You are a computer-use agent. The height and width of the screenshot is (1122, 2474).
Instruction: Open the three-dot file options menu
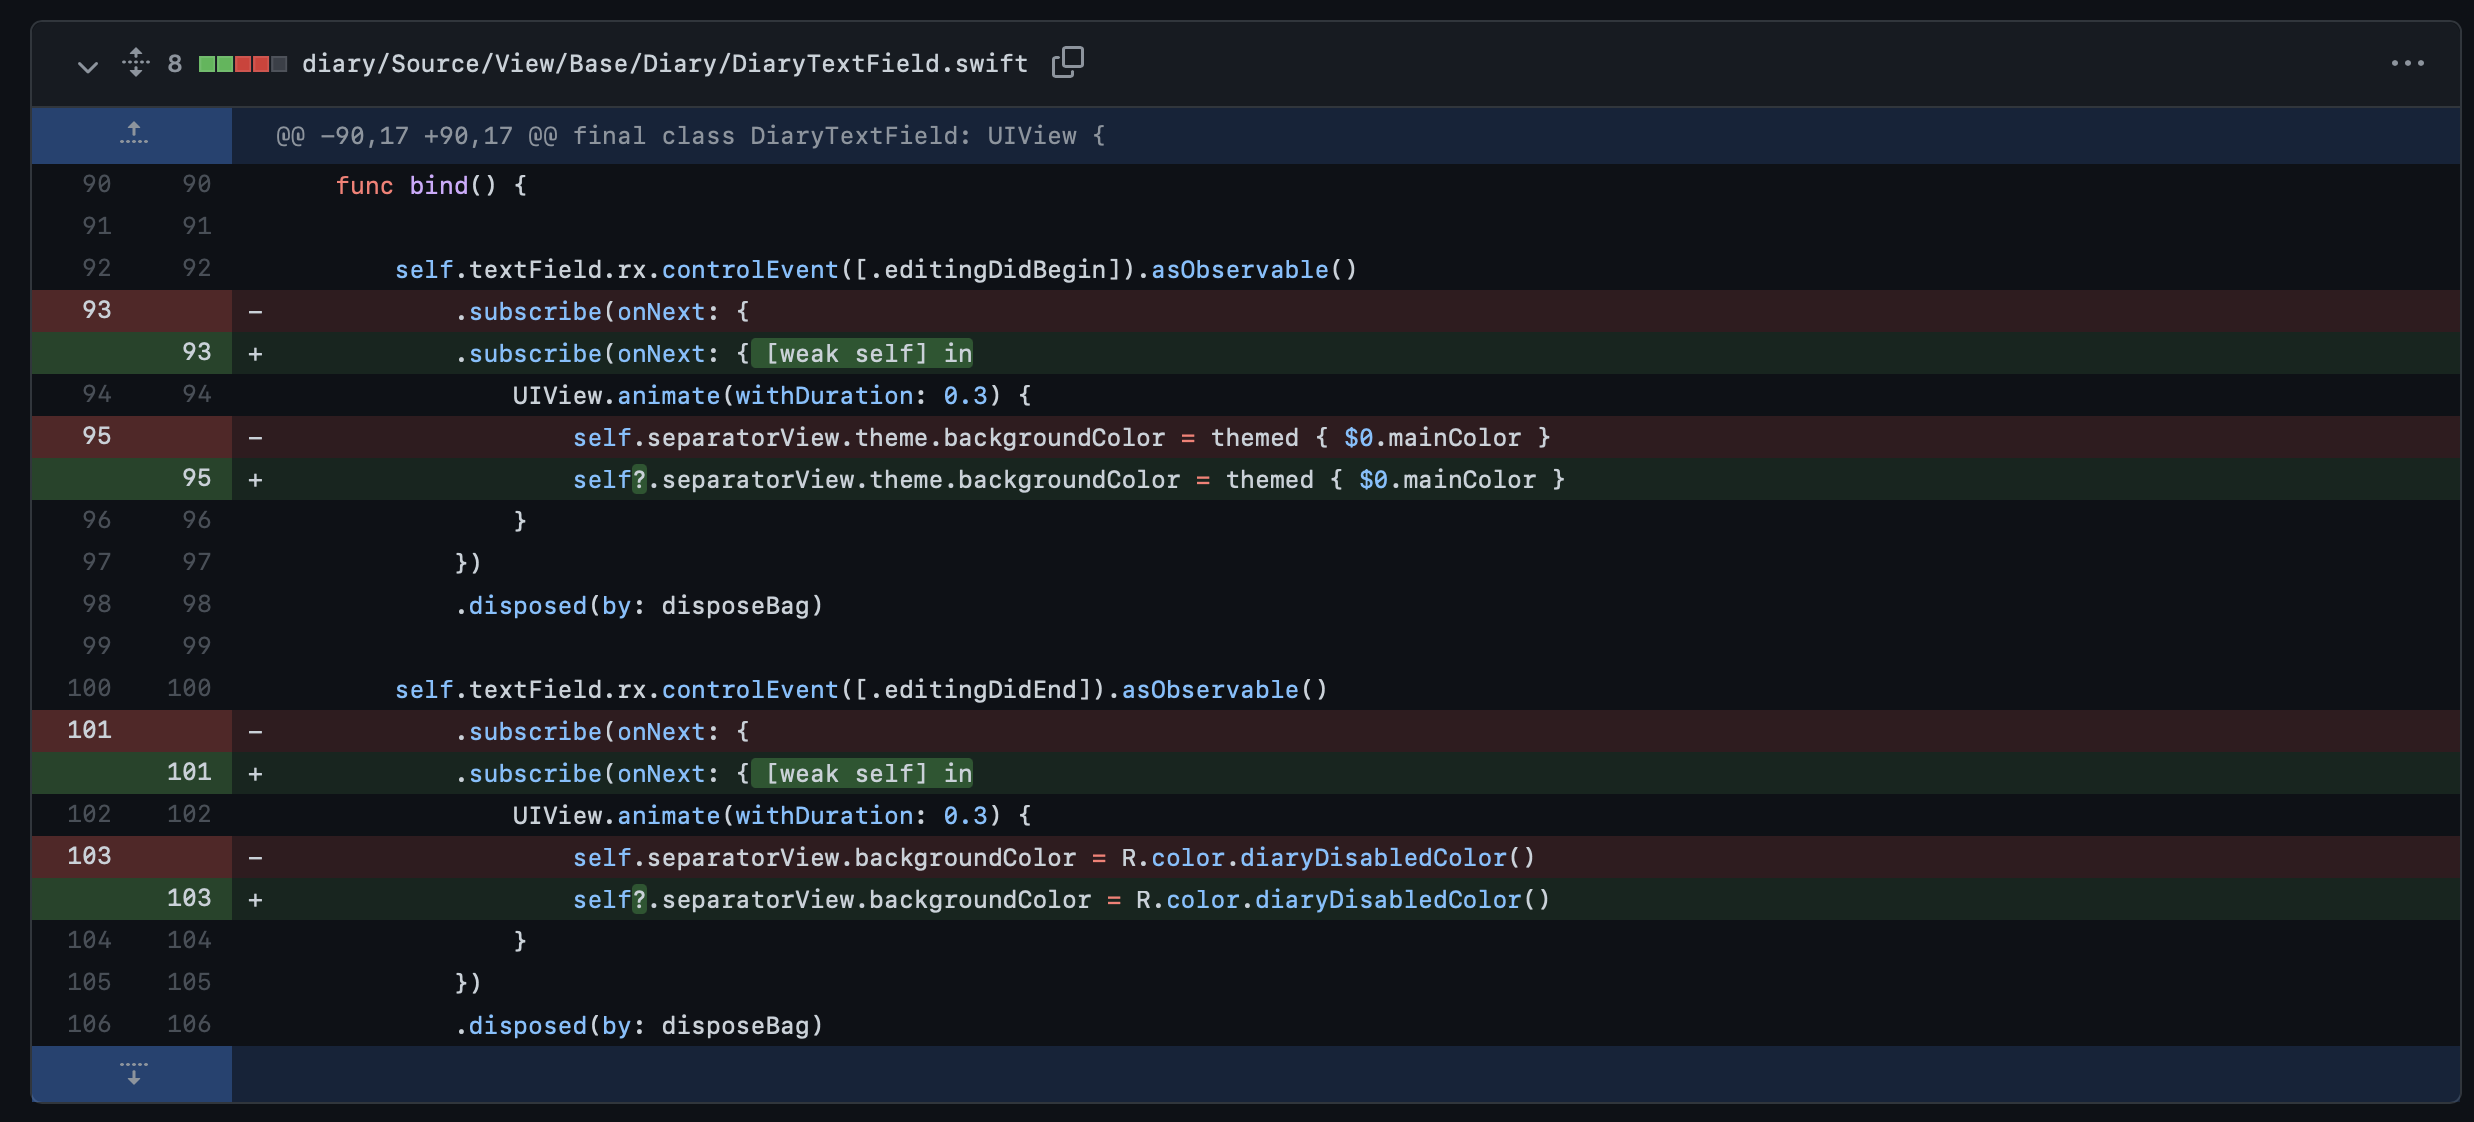pos(2407,63)
